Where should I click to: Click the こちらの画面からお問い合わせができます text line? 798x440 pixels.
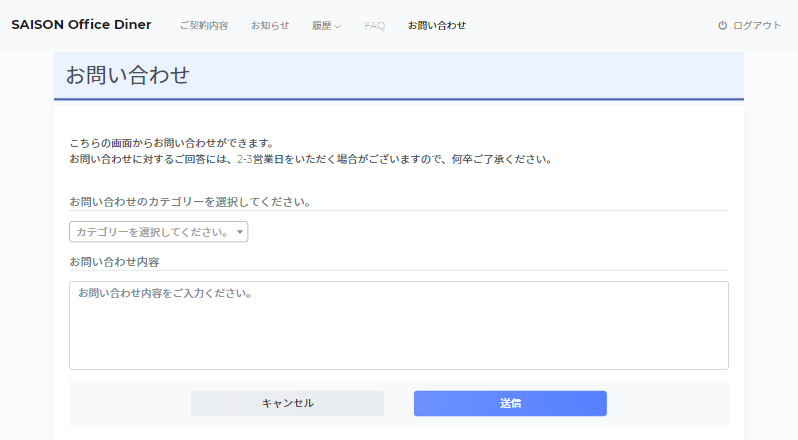172,143
